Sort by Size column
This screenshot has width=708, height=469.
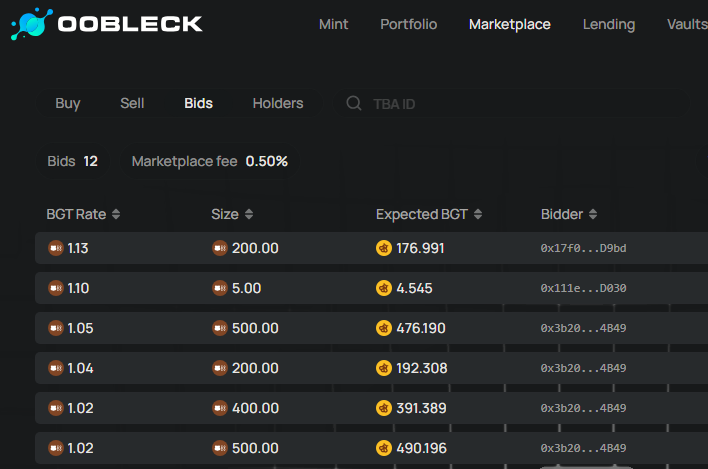(232, 214)
